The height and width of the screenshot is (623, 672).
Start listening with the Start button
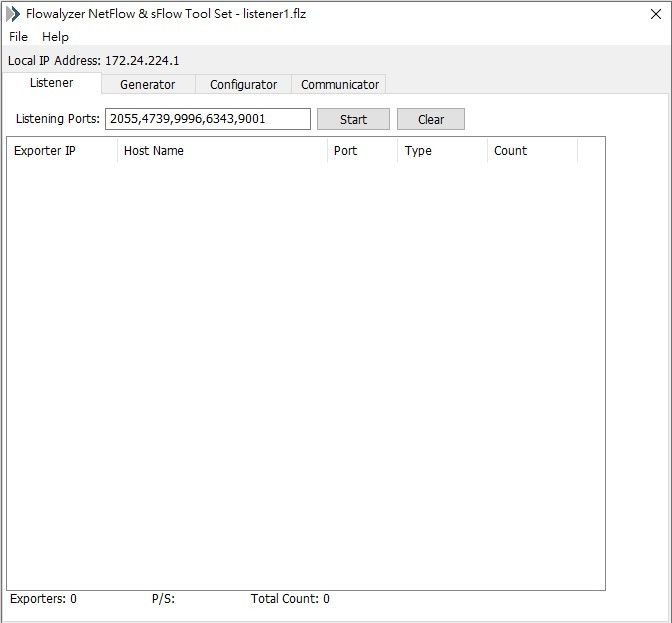pos(353,119)
